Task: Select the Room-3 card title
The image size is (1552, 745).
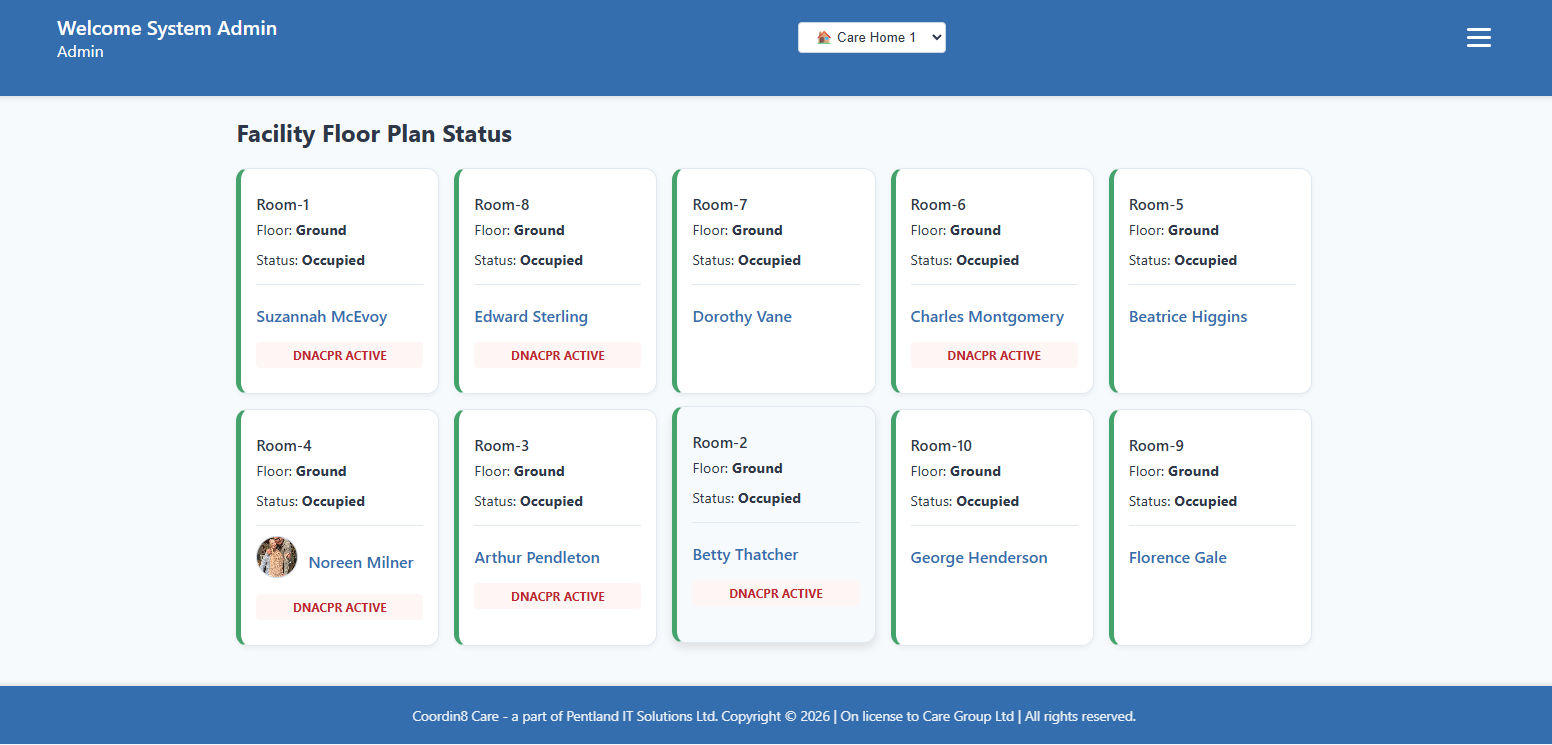Action: pyautogui.click(x=502, y=446)
